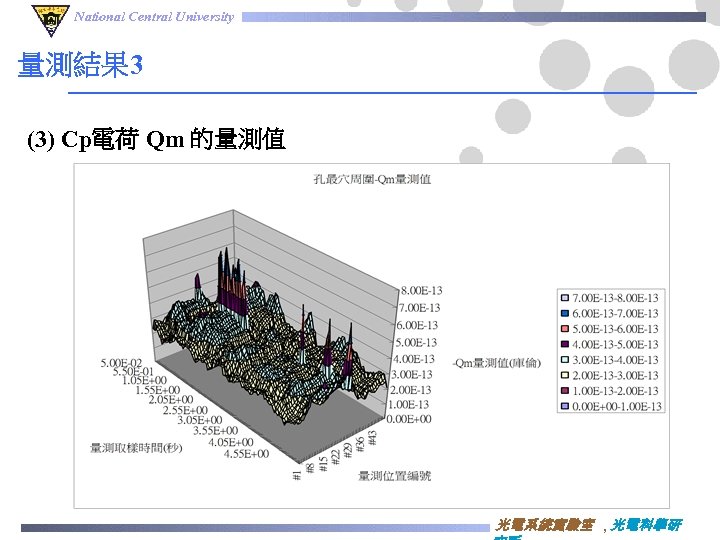Click the 'National Central University' header text
The image size is (720, 540).
pyautogui.click(x=154, y=17)
